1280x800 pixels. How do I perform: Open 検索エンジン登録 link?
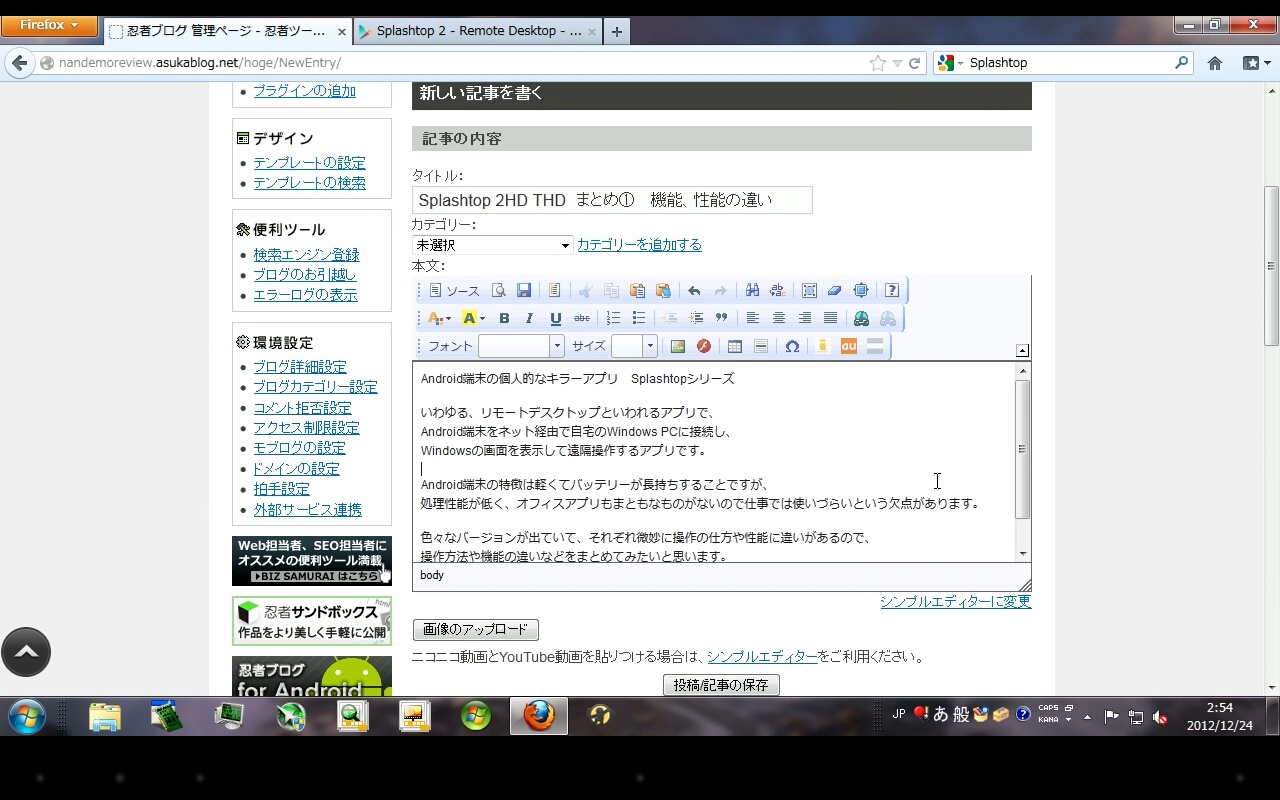306,255
